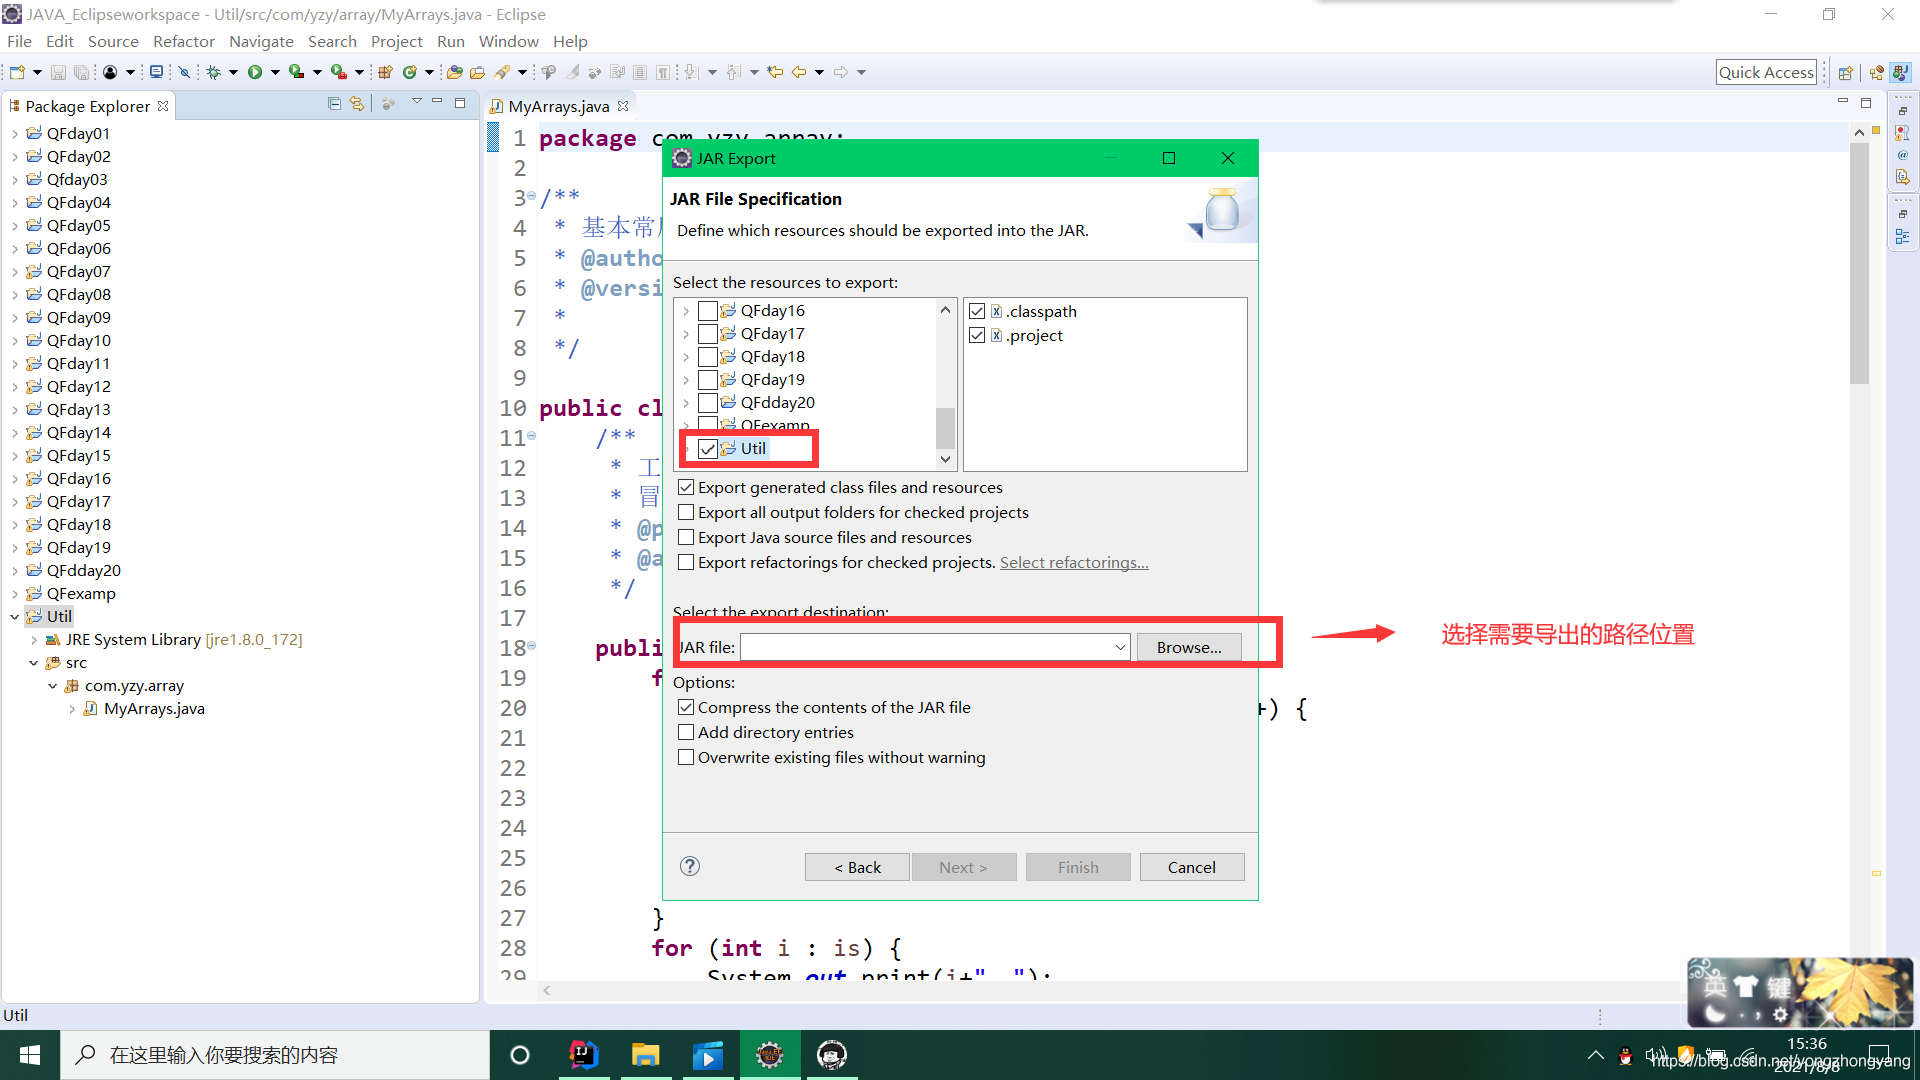The image size is (1920, 1080).
Task: Click the New Java Package icon
Action: click(x=385, y=72)
